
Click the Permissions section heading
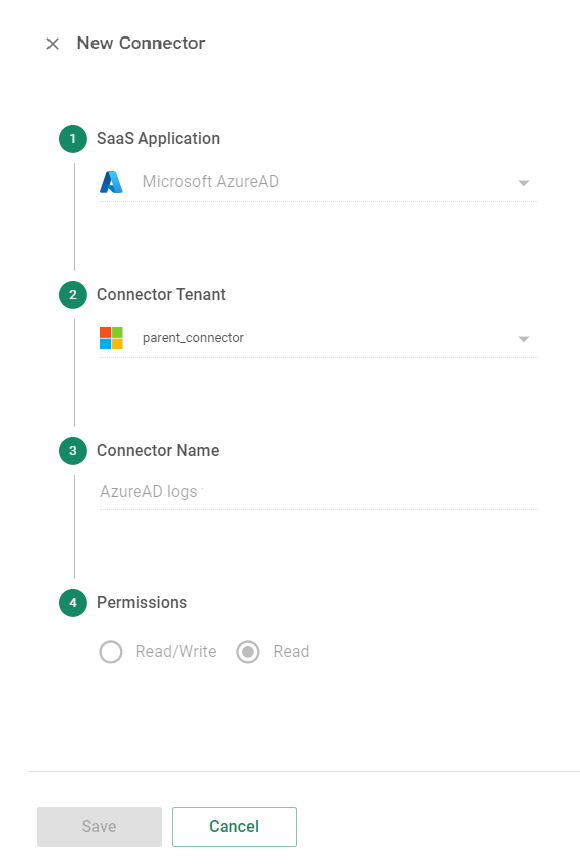141,603
